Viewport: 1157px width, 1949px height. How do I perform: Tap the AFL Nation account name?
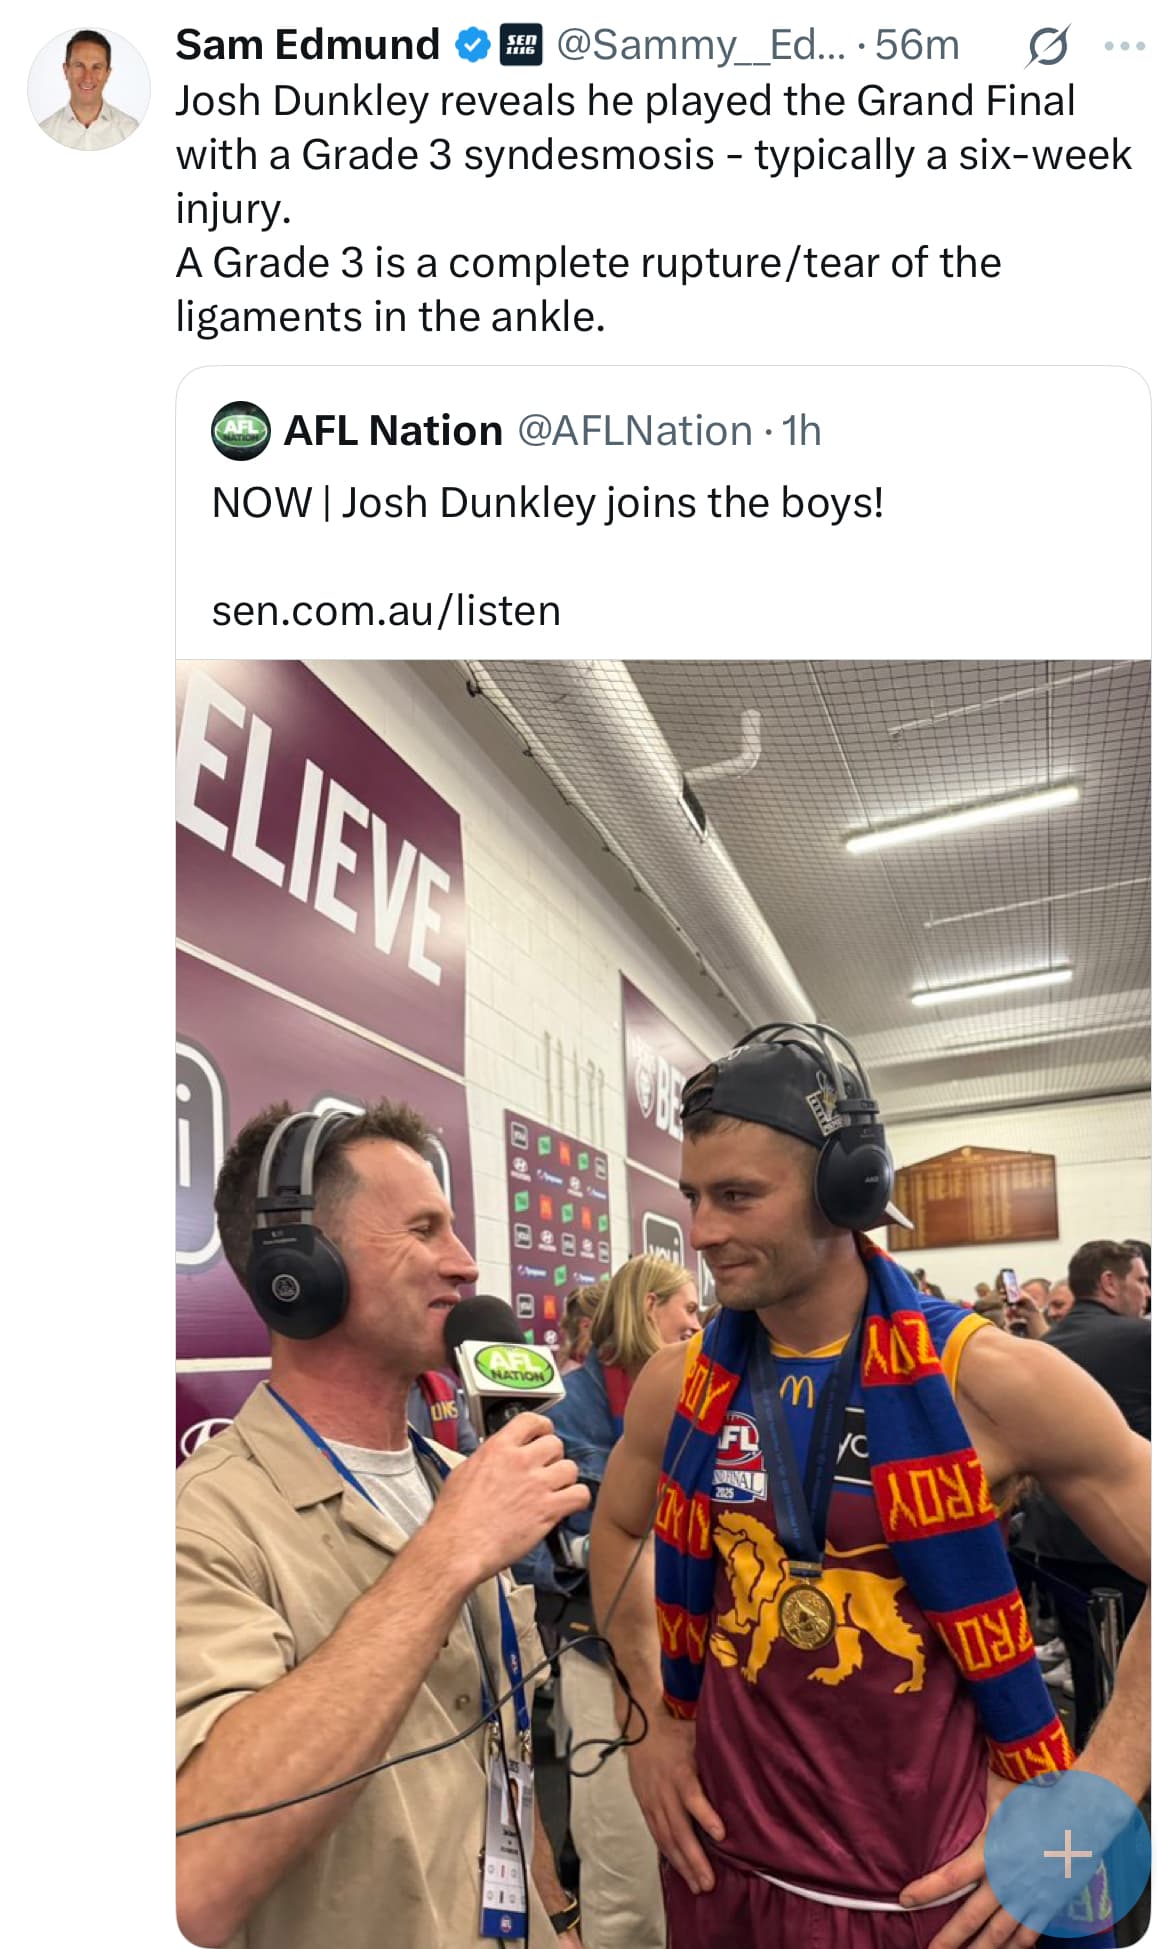tap(393, 431)
